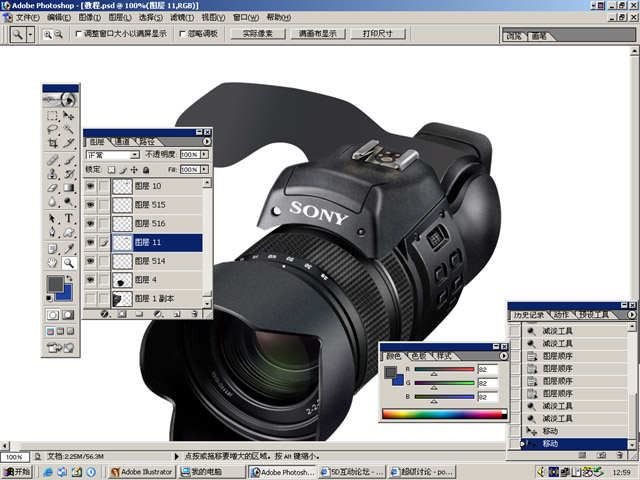Viewport: 640px width, 480px height.
Task: Hide layer 图层 4 eye icon
Action: click(90, 280)
